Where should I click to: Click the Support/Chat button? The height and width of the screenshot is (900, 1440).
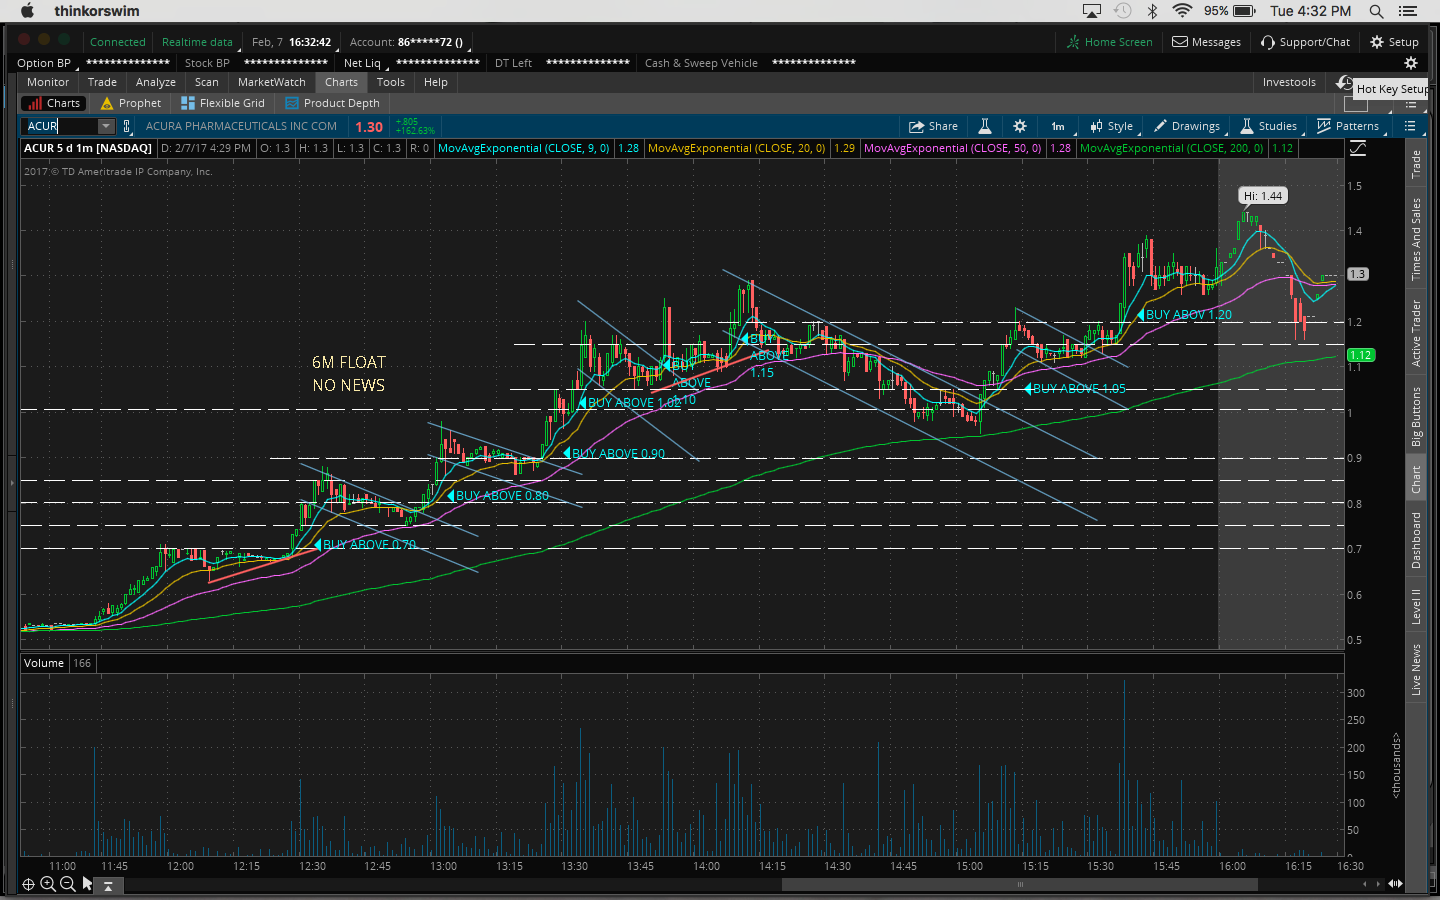point(1305,42)
